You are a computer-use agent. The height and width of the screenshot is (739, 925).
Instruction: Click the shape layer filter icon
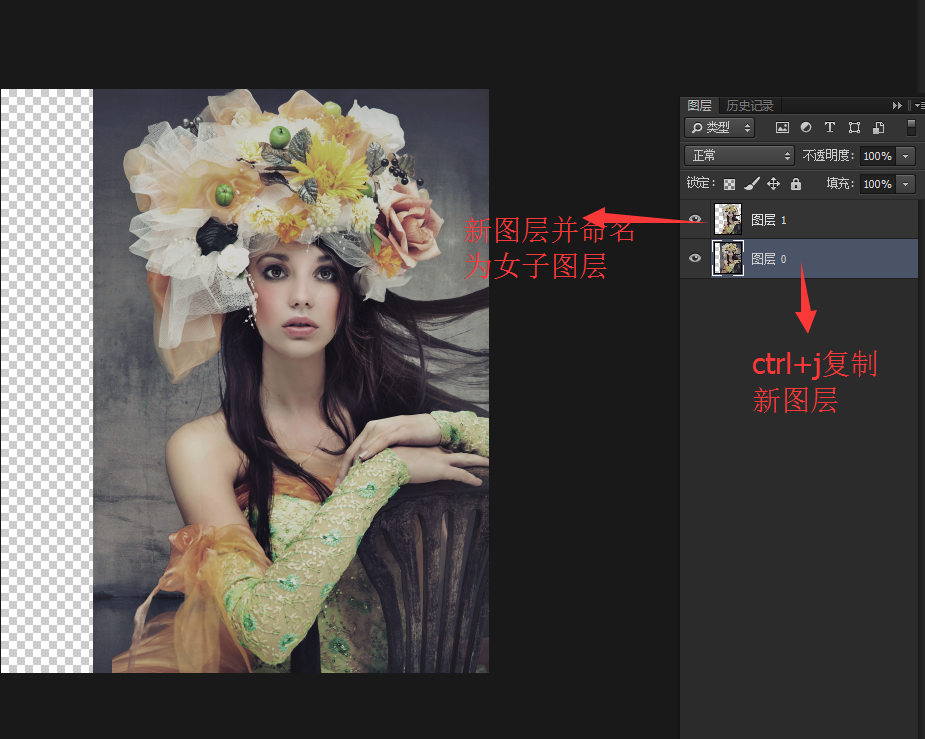(x=855, y=127)
